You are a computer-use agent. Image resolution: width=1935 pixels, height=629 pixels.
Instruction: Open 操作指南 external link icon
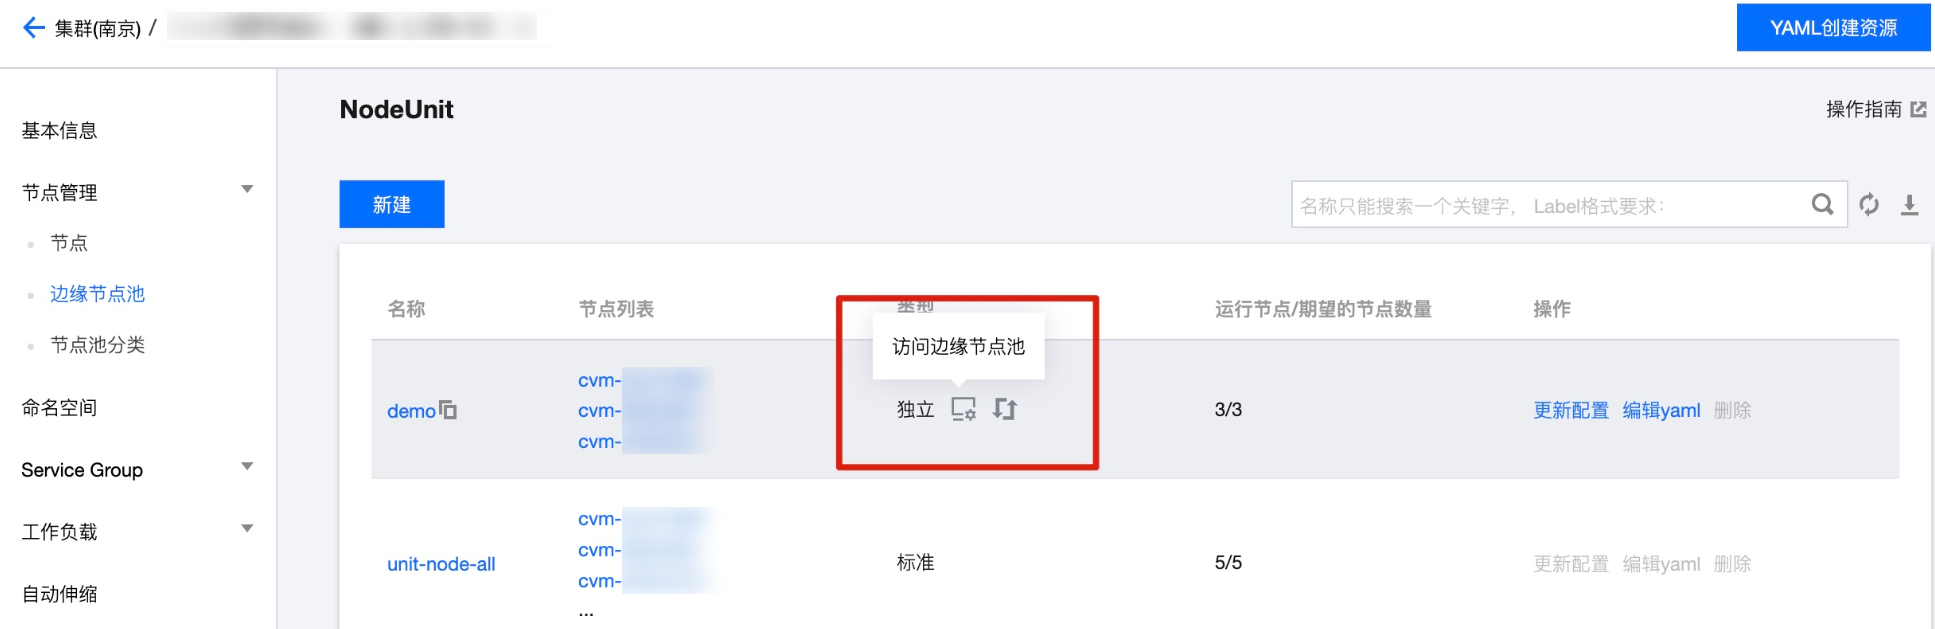pyautogui.click(x=1918, y=109)
